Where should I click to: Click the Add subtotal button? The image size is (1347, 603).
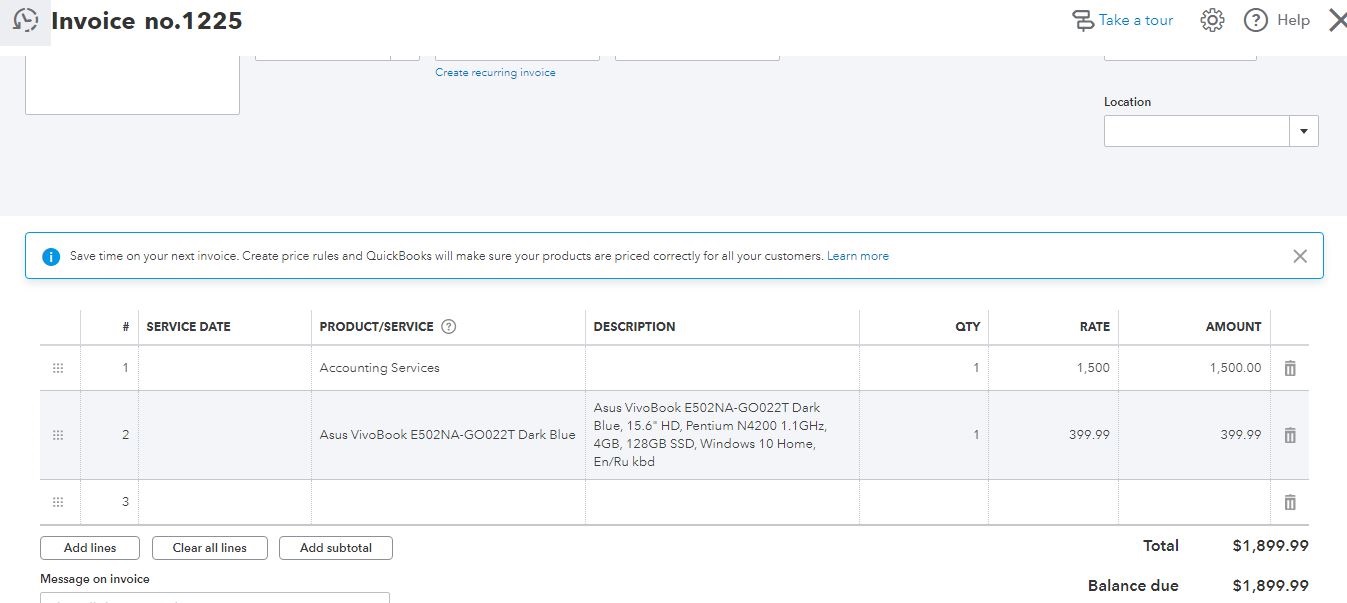(x=335, y=548)
